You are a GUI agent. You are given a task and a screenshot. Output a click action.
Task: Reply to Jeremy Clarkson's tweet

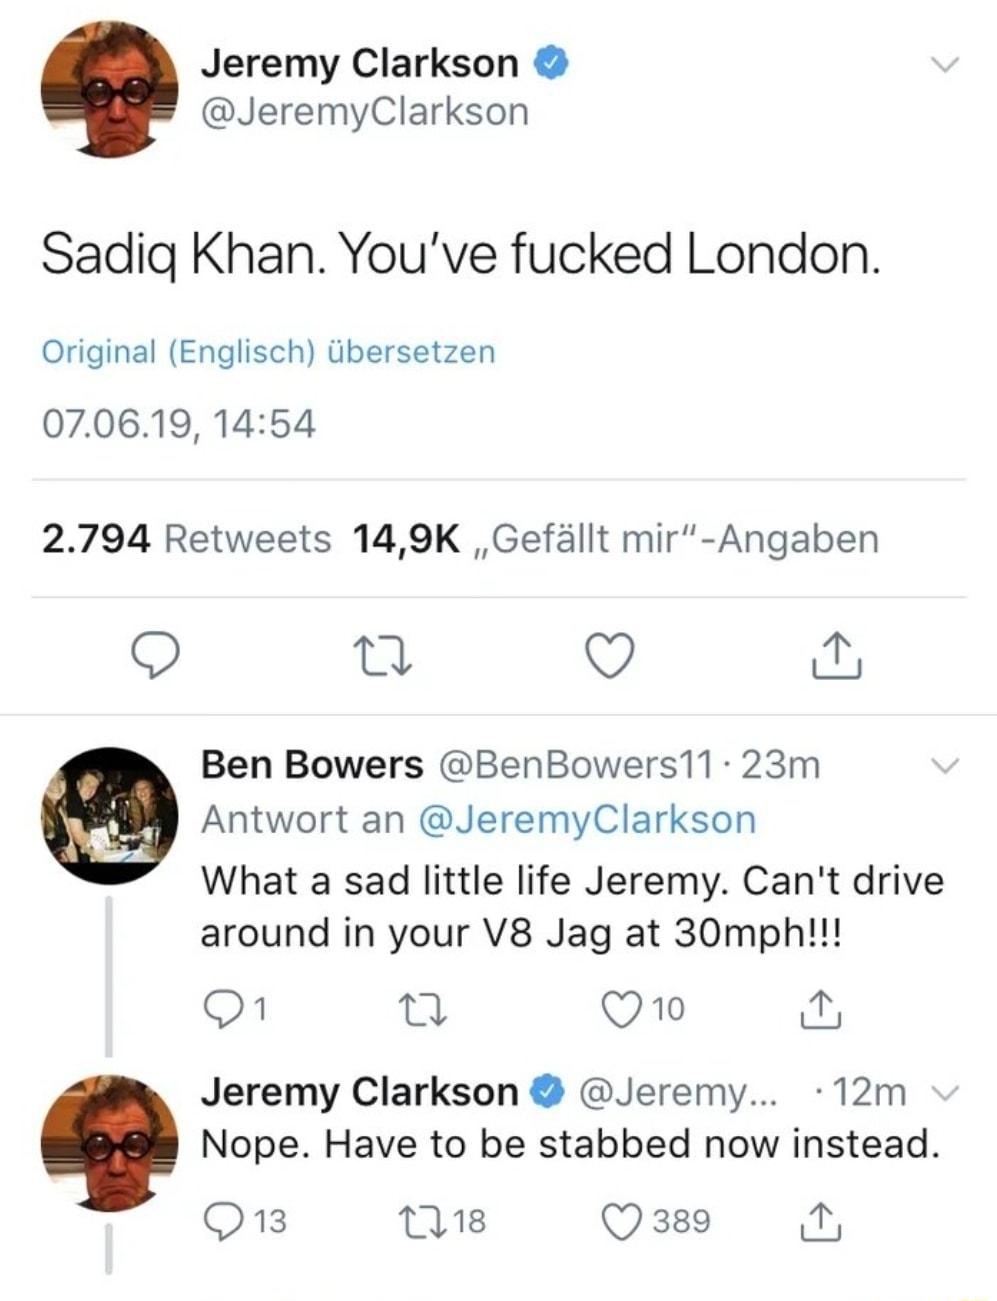(155, 657)
